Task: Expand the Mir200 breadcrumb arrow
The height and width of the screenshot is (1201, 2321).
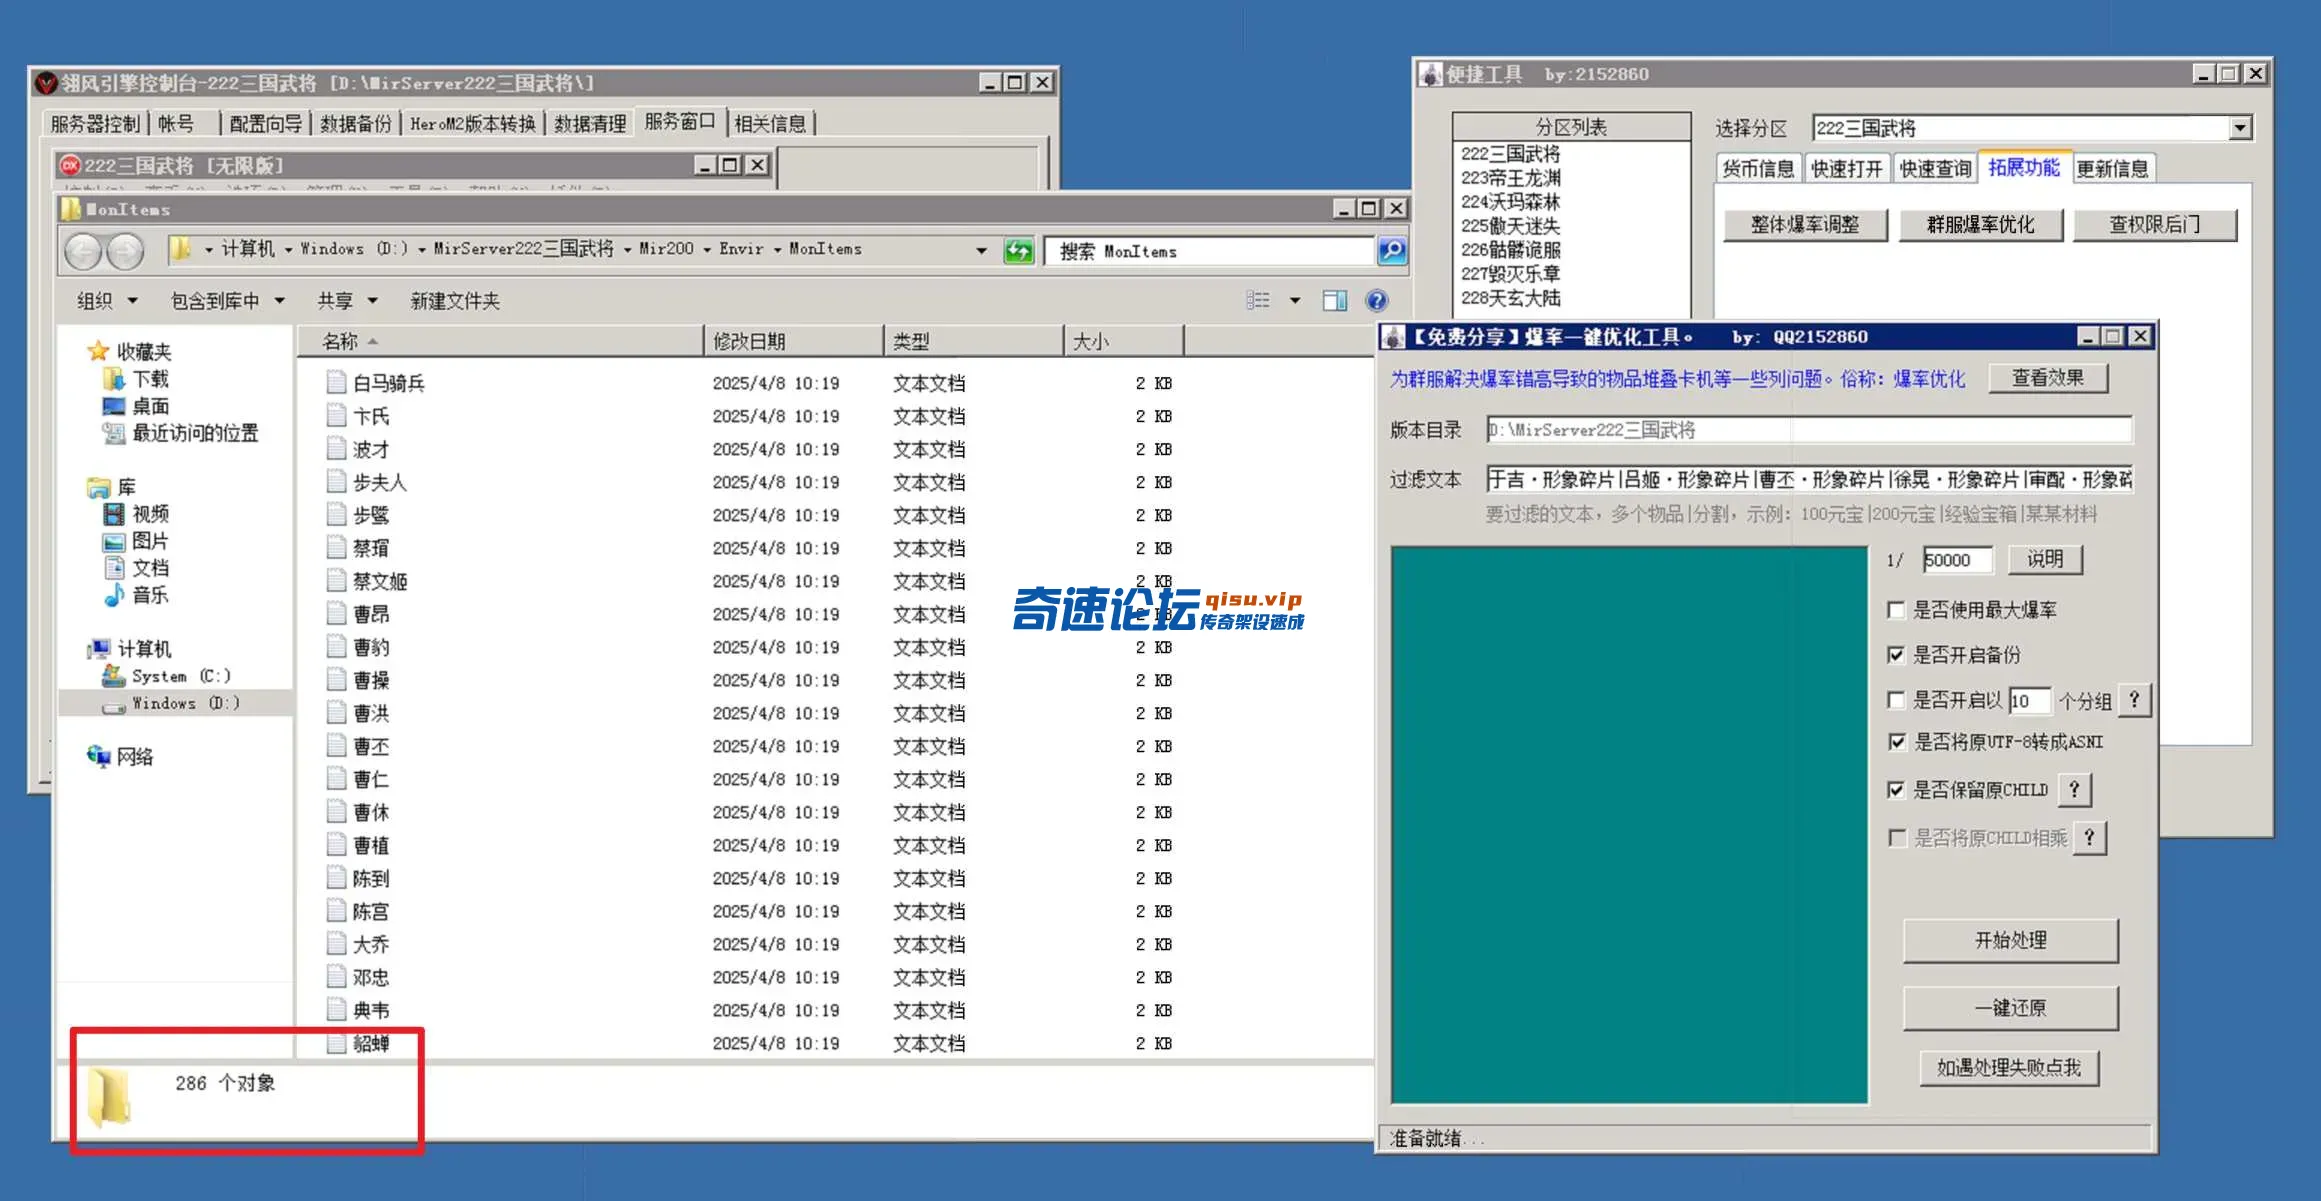Action: 707,250
